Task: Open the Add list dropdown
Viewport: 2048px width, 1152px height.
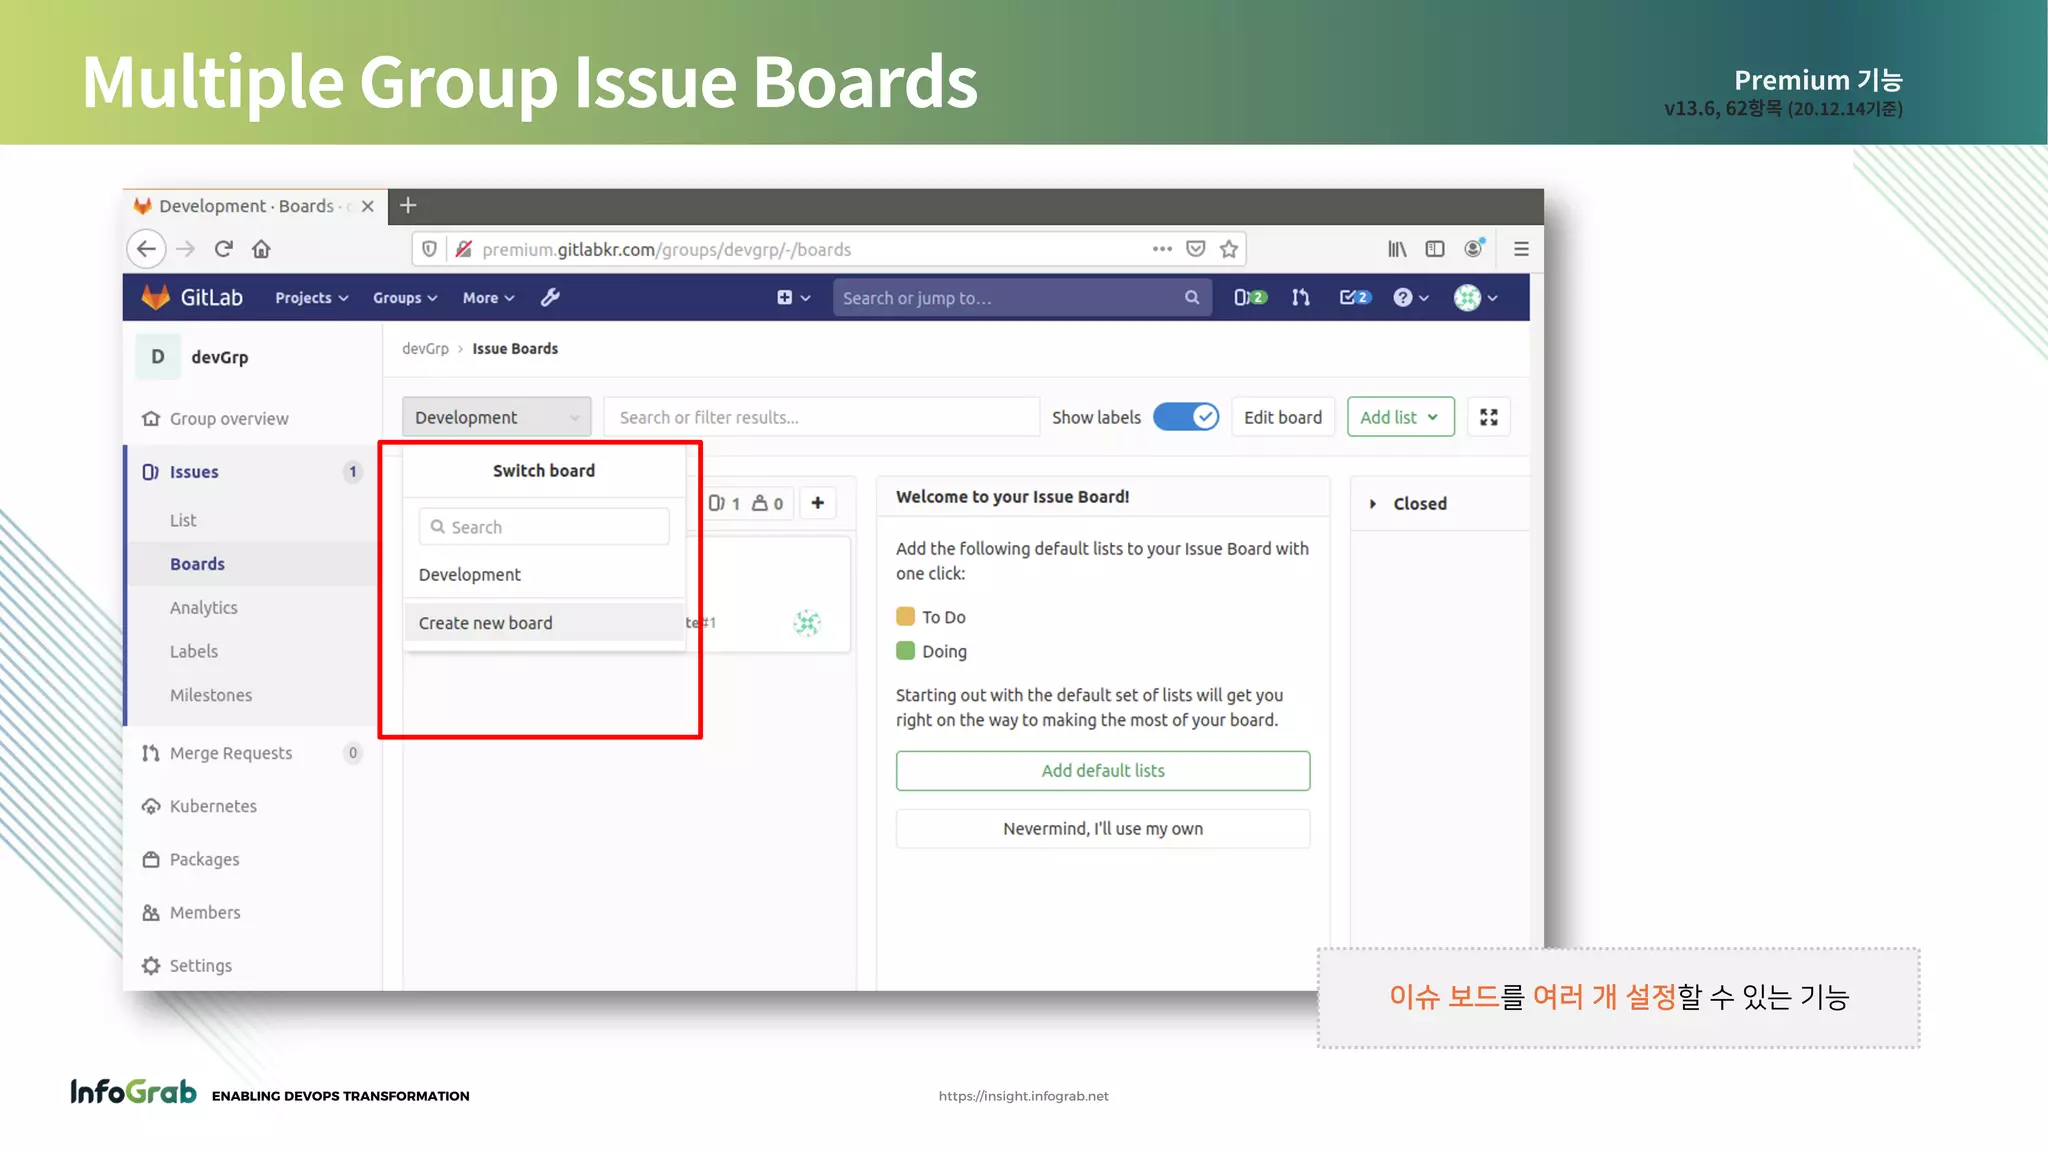Action: (x=1400, y=417)
